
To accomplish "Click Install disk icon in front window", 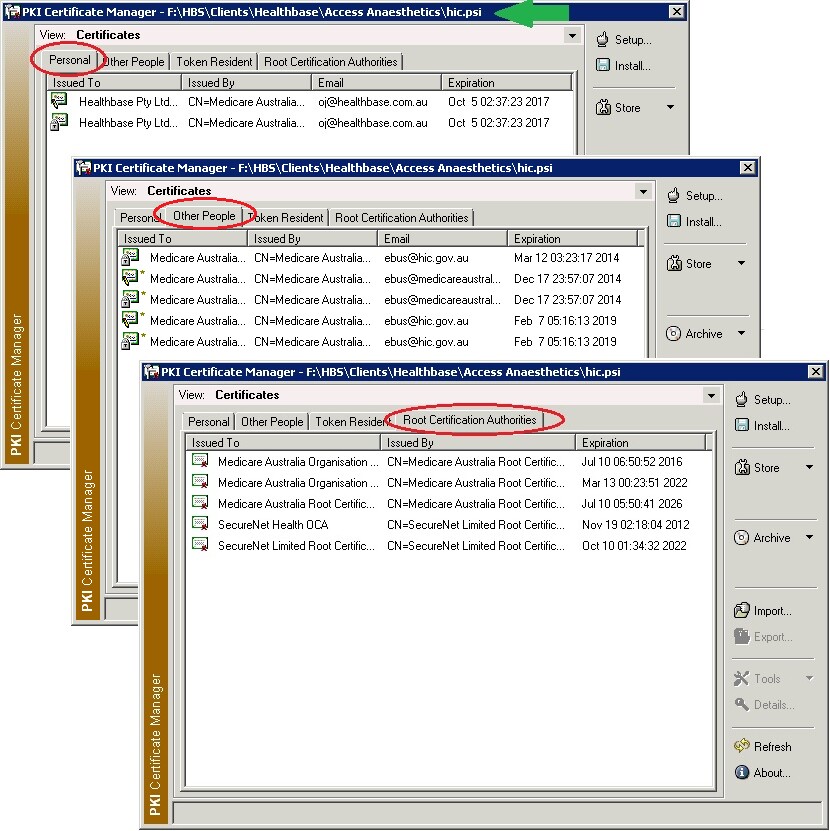I will (741, 425).
